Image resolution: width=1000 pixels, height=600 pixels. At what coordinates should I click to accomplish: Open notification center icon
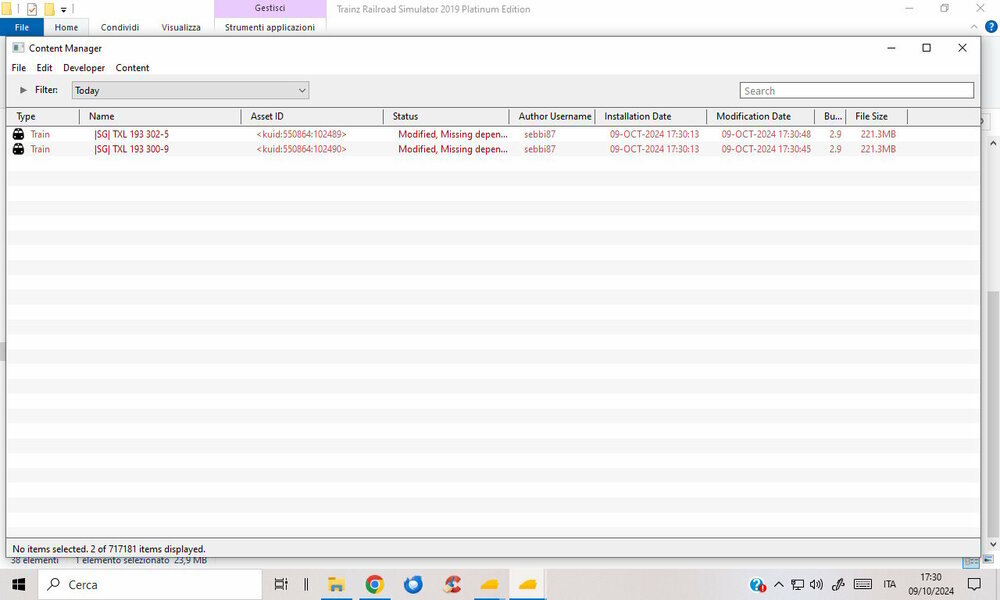[x=974, y=584]
